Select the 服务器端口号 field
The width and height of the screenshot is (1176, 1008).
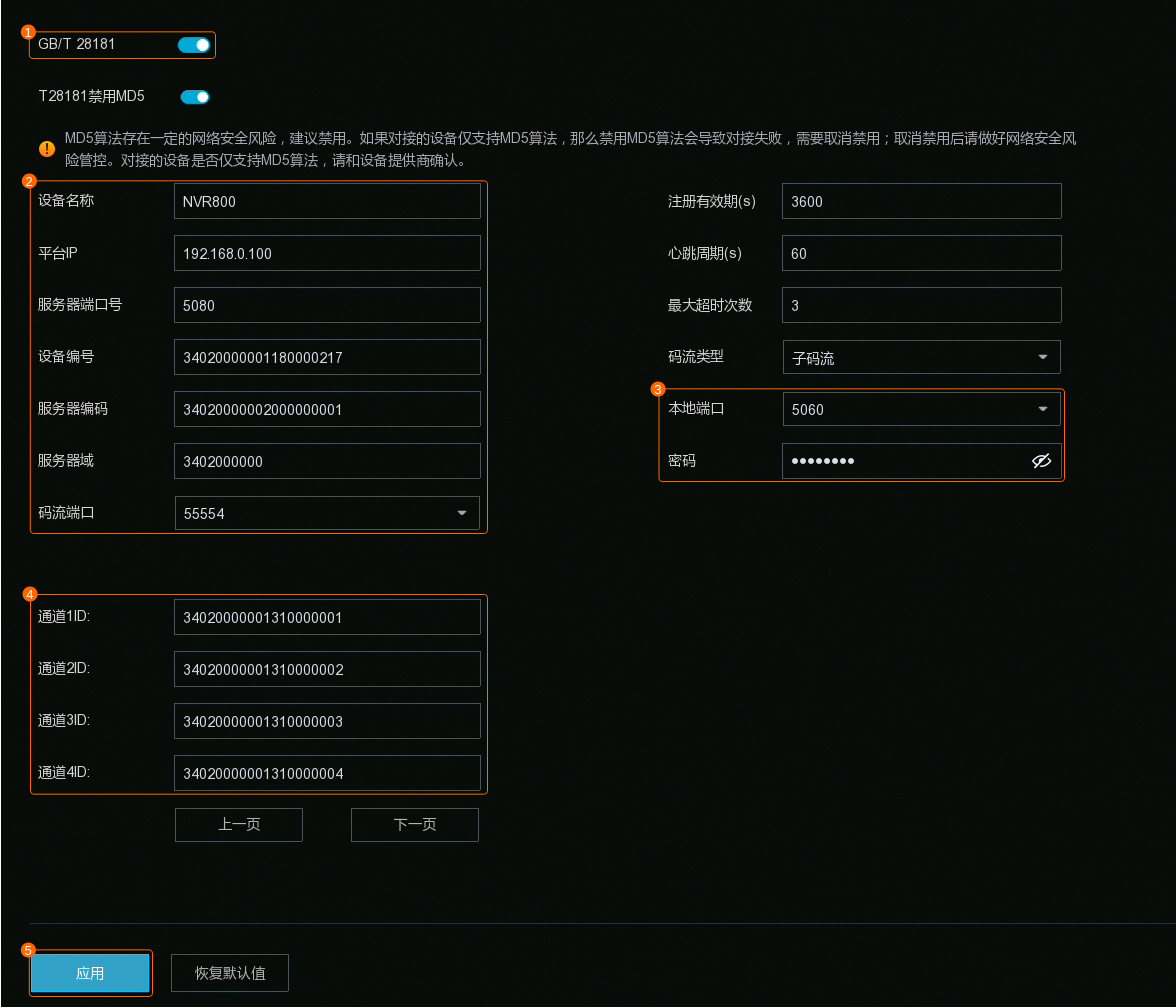click(x=327, y=305)
